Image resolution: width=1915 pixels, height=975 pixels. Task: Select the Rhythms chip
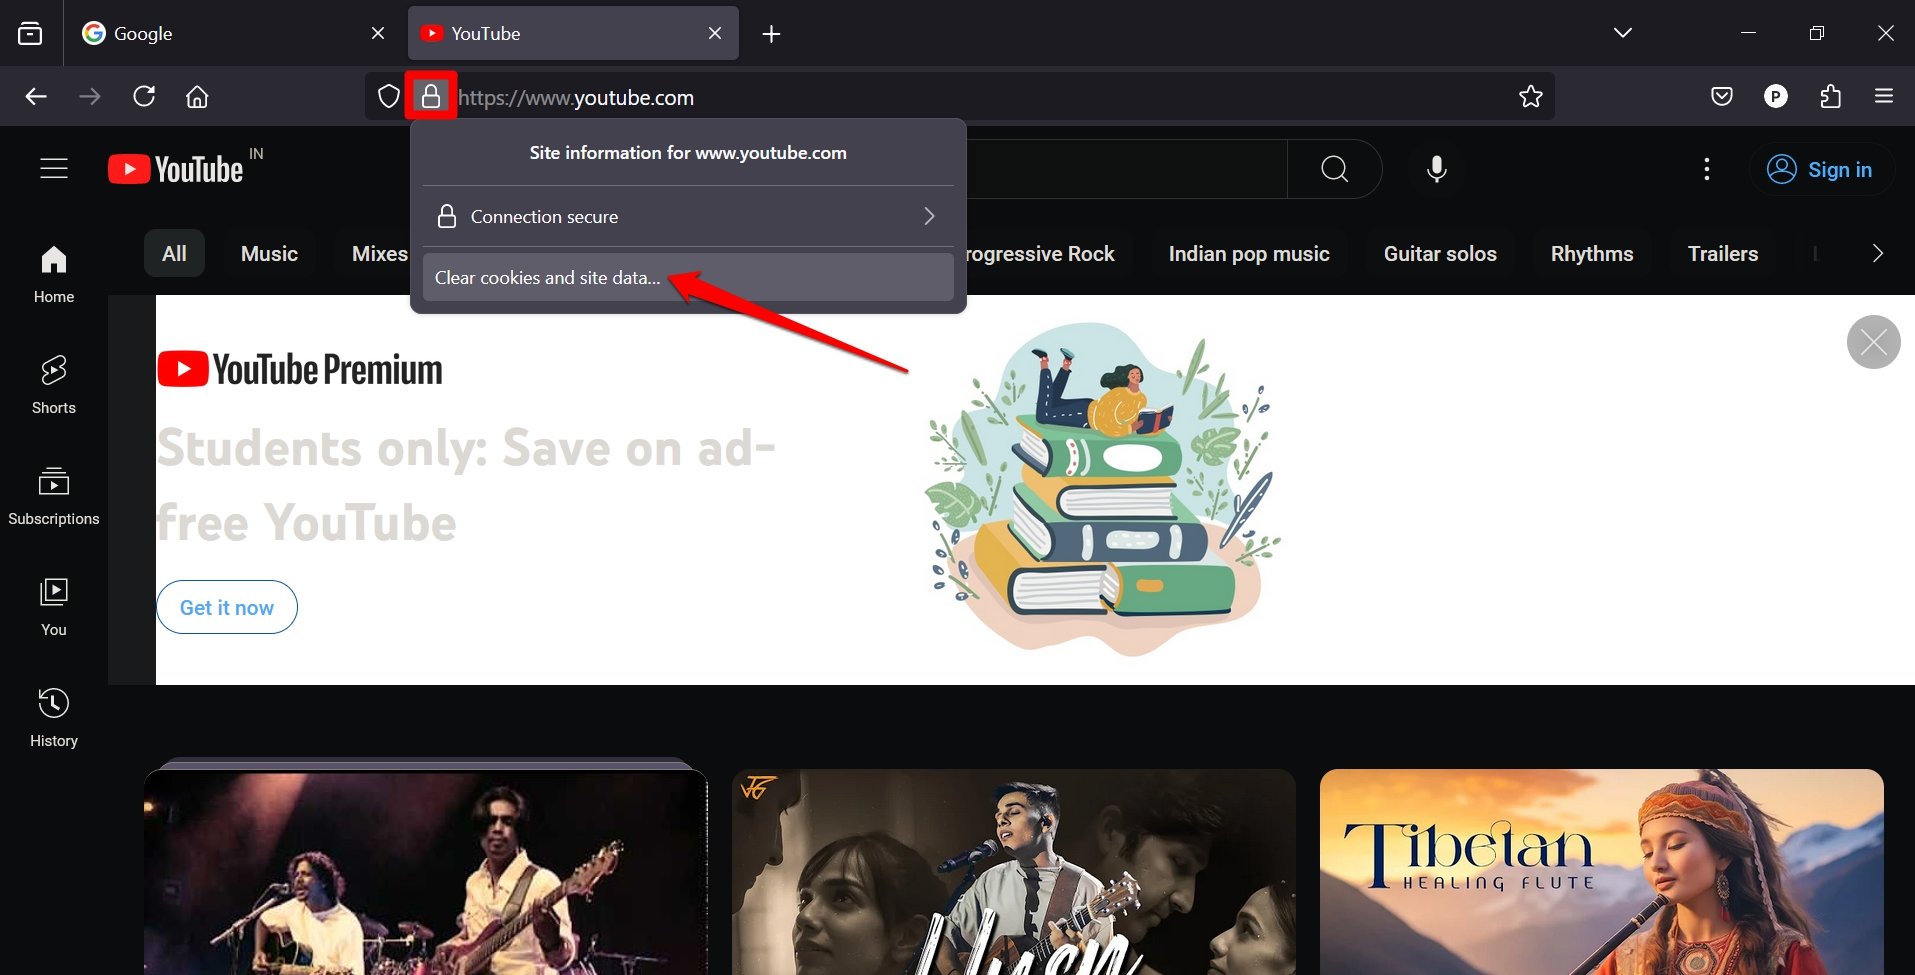point(1592,254)
